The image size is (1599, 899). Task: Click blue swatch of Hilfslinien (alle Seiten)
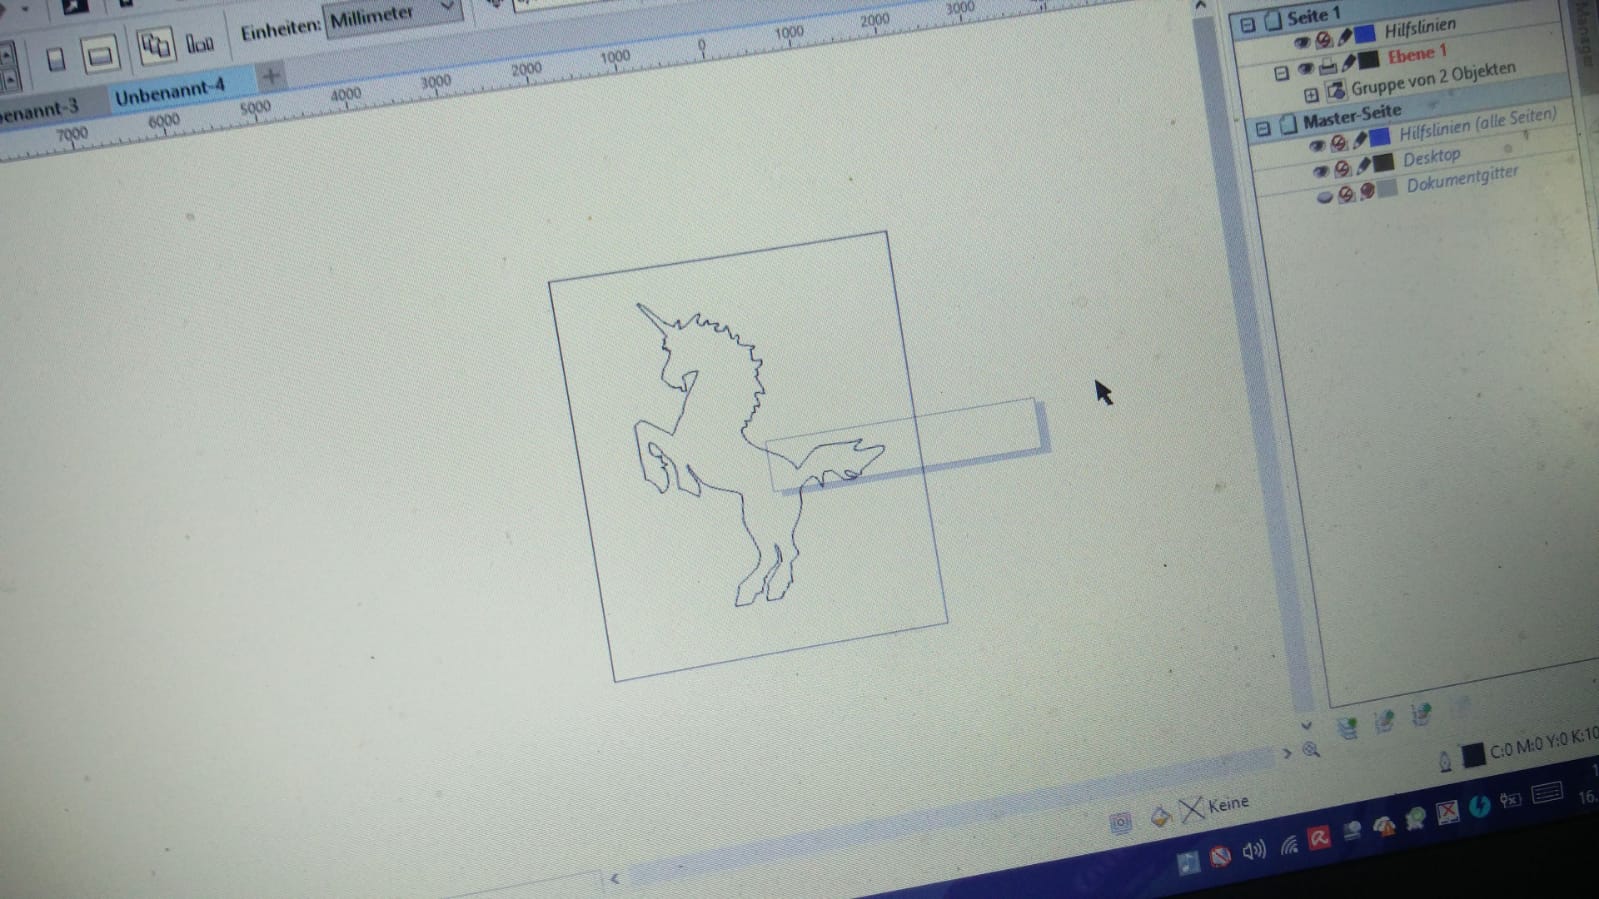1380,137
